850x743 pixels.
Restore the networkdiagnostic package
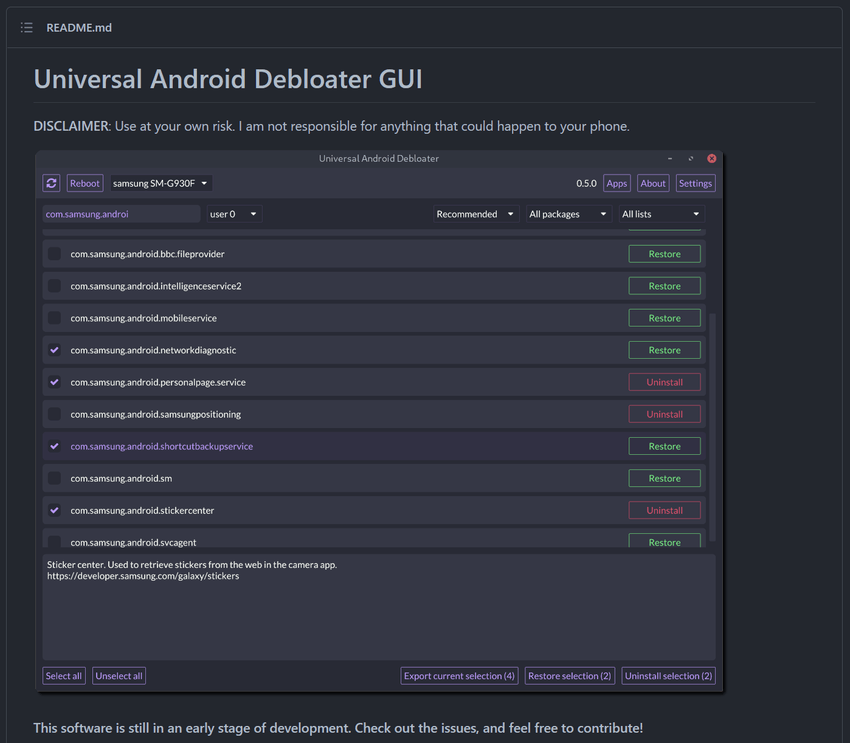click(x=665, y=350)
